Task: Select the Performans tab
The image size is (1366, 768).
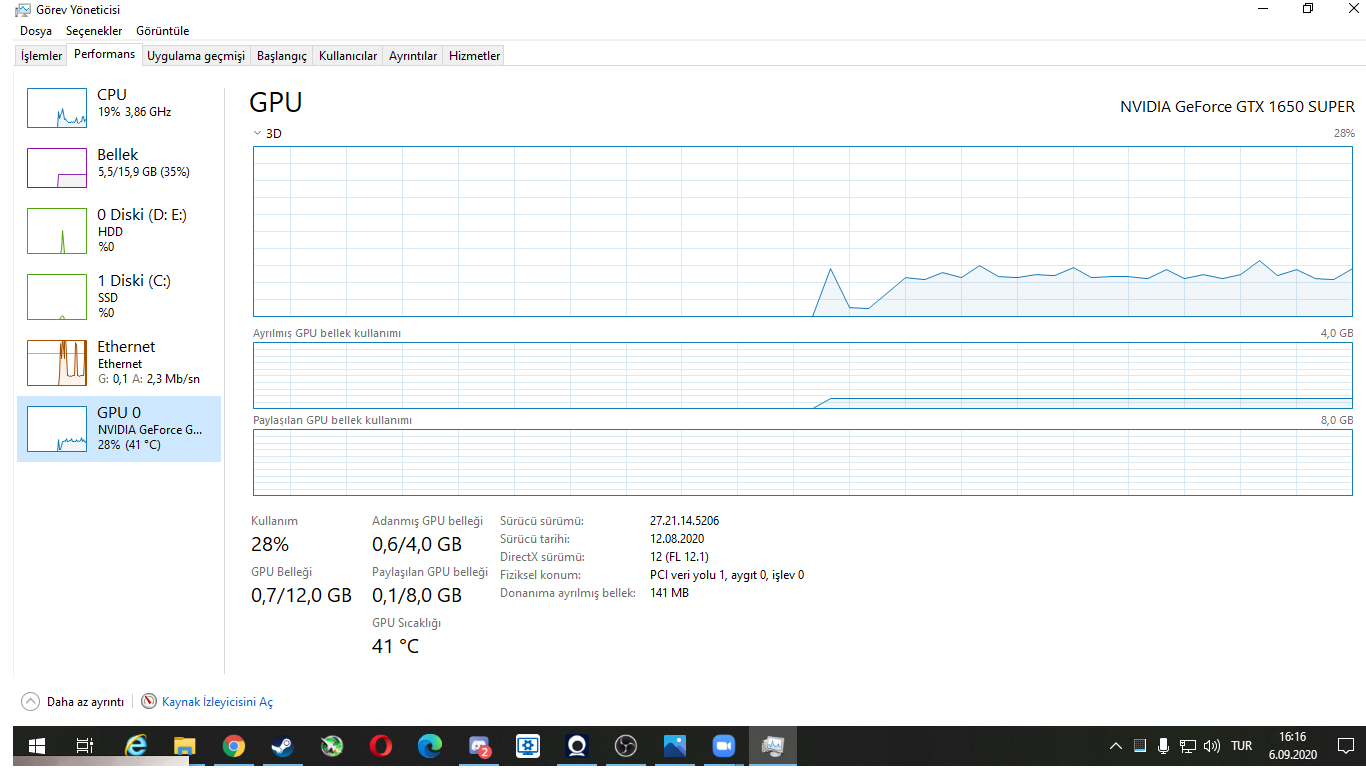Action: click(104, 54)
